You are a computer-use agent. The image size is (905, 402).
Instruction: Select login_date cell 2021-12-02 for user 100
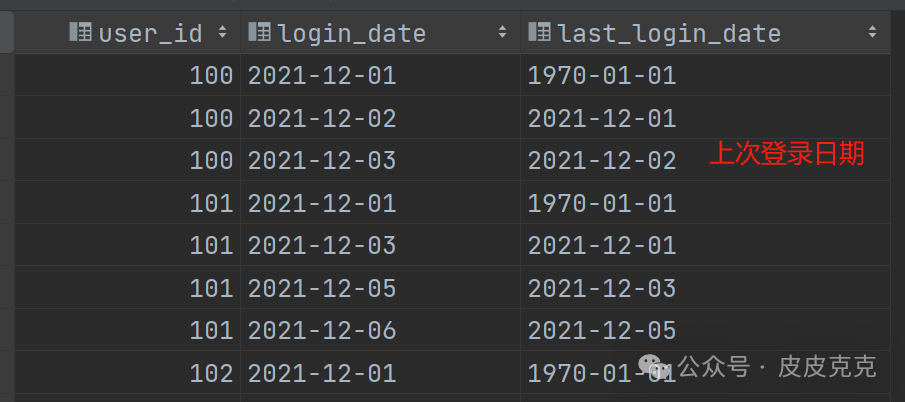[380, 118]
